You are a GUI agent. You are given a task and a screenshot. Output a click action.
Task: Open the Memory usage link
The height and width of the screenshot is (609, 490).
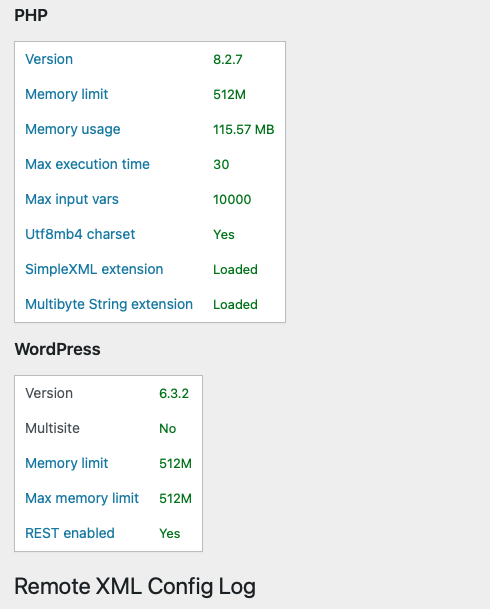[x=73, y=130]
